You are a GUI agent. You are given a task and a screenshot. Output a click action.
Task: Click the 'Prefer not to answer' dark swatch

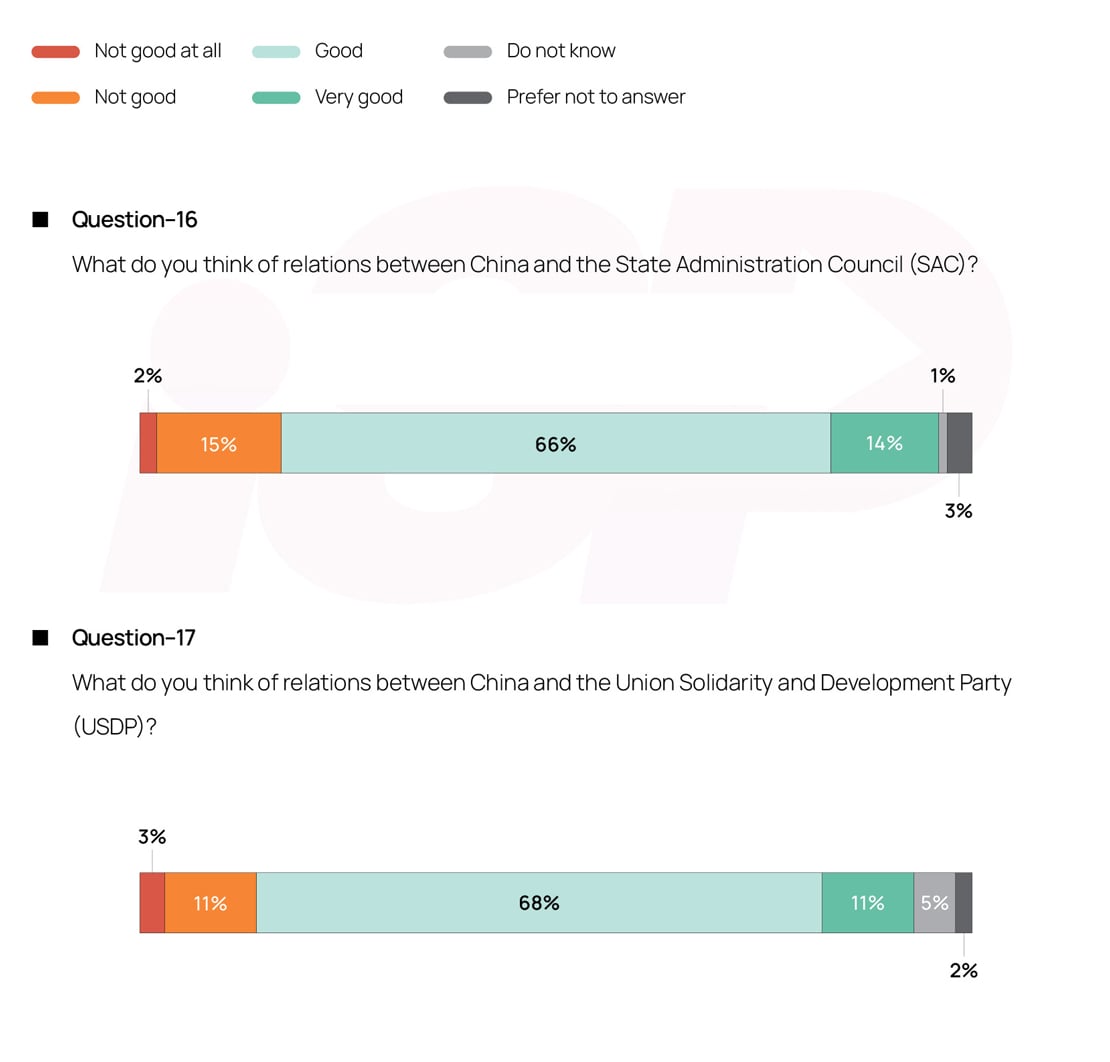pyautogui.click(x=468, y=97)
